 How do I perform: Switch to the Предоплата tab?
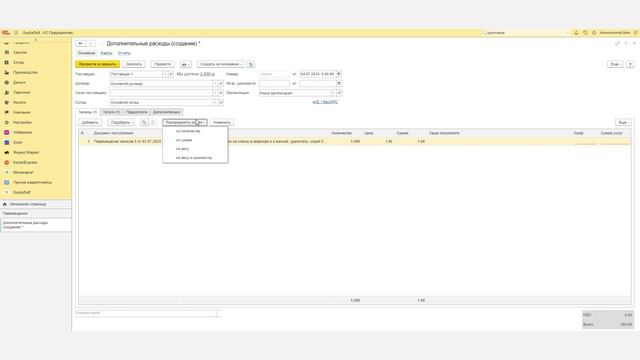(x=136, y=112)
